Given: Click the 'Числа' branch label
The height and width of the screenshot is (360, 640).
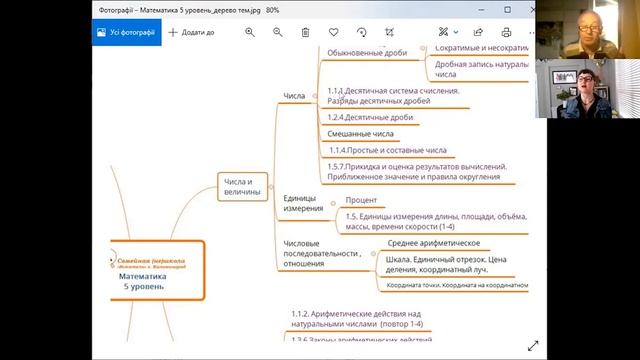Looking at the screenshot, I should pos(294,96).
